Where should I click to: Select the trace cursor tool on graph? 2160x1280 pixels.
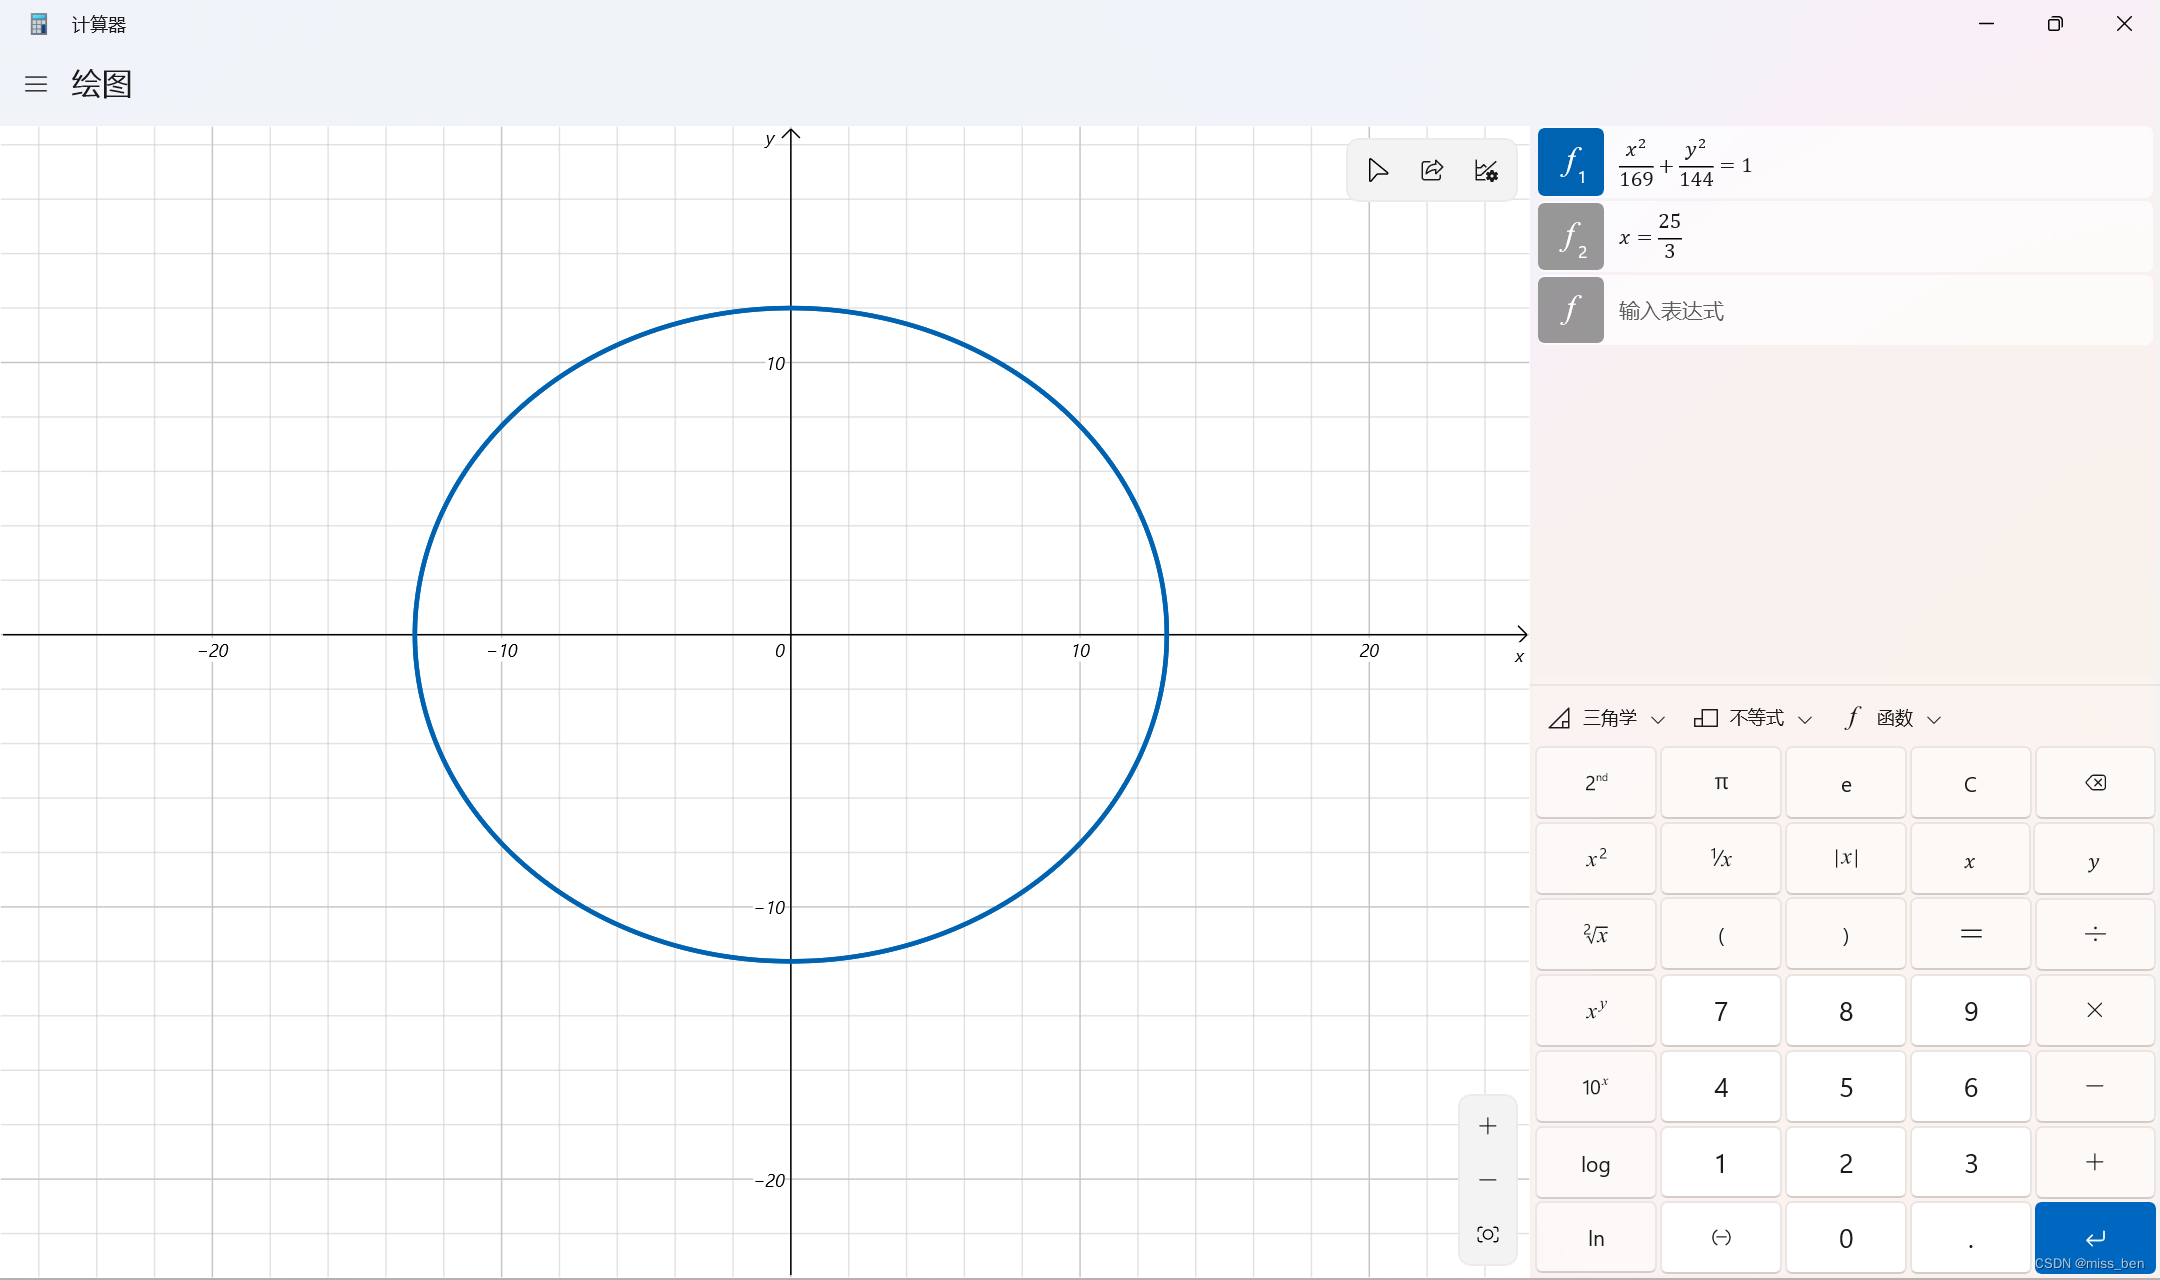tap(1378, 171)
